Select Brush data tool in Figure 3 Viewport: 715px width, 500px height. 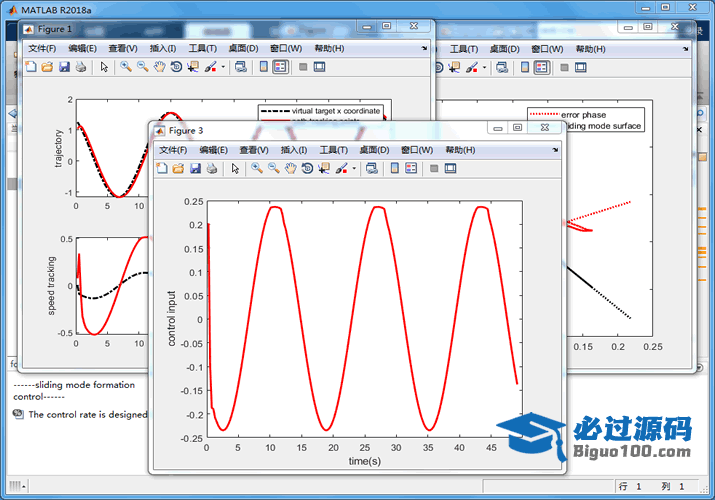tap(342, 169)
